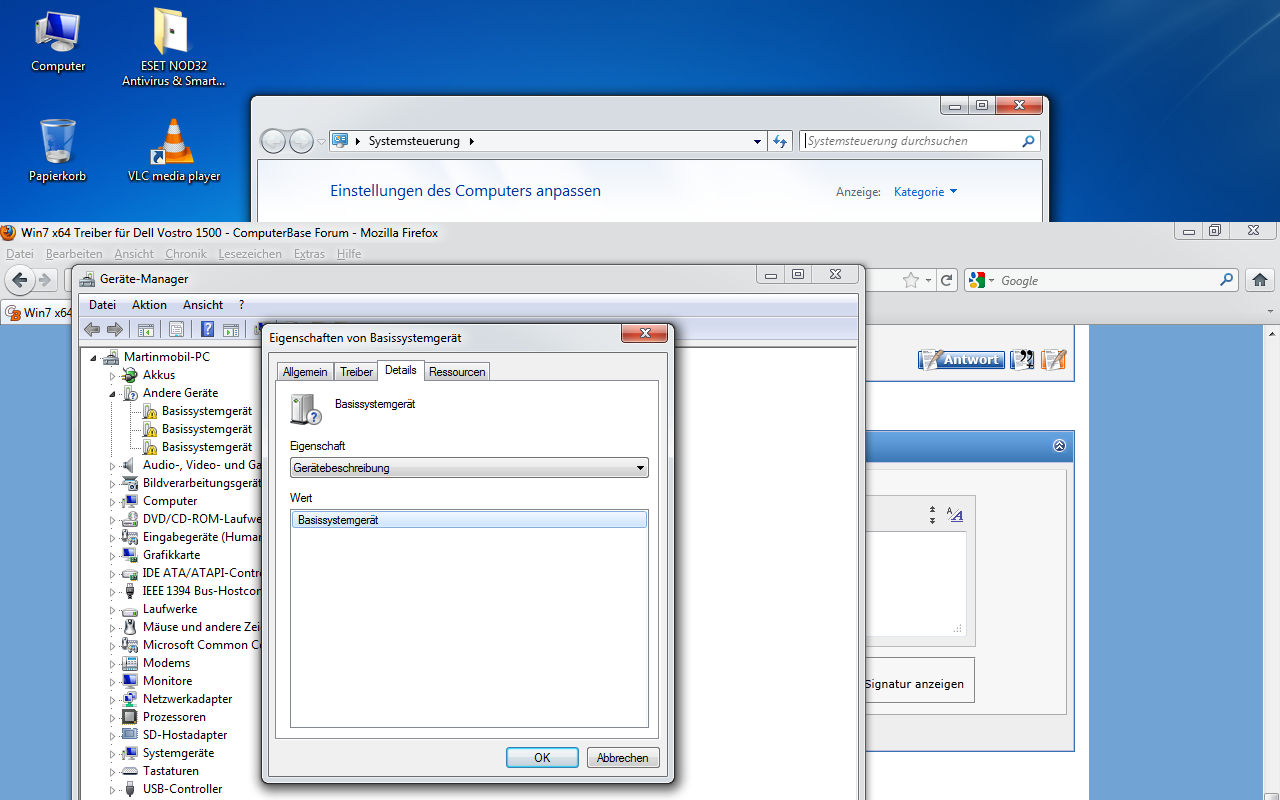Switch to the Allgemein tab
Screen dimensions: 1280x800
(305, 372)
